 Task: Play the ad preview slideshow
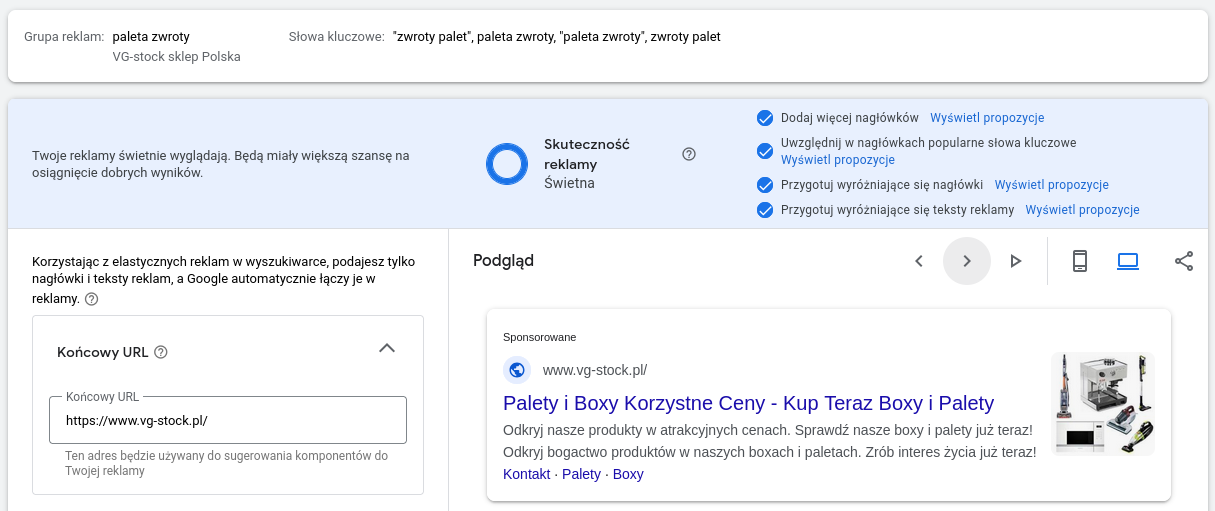click(x=1016, y=261)
